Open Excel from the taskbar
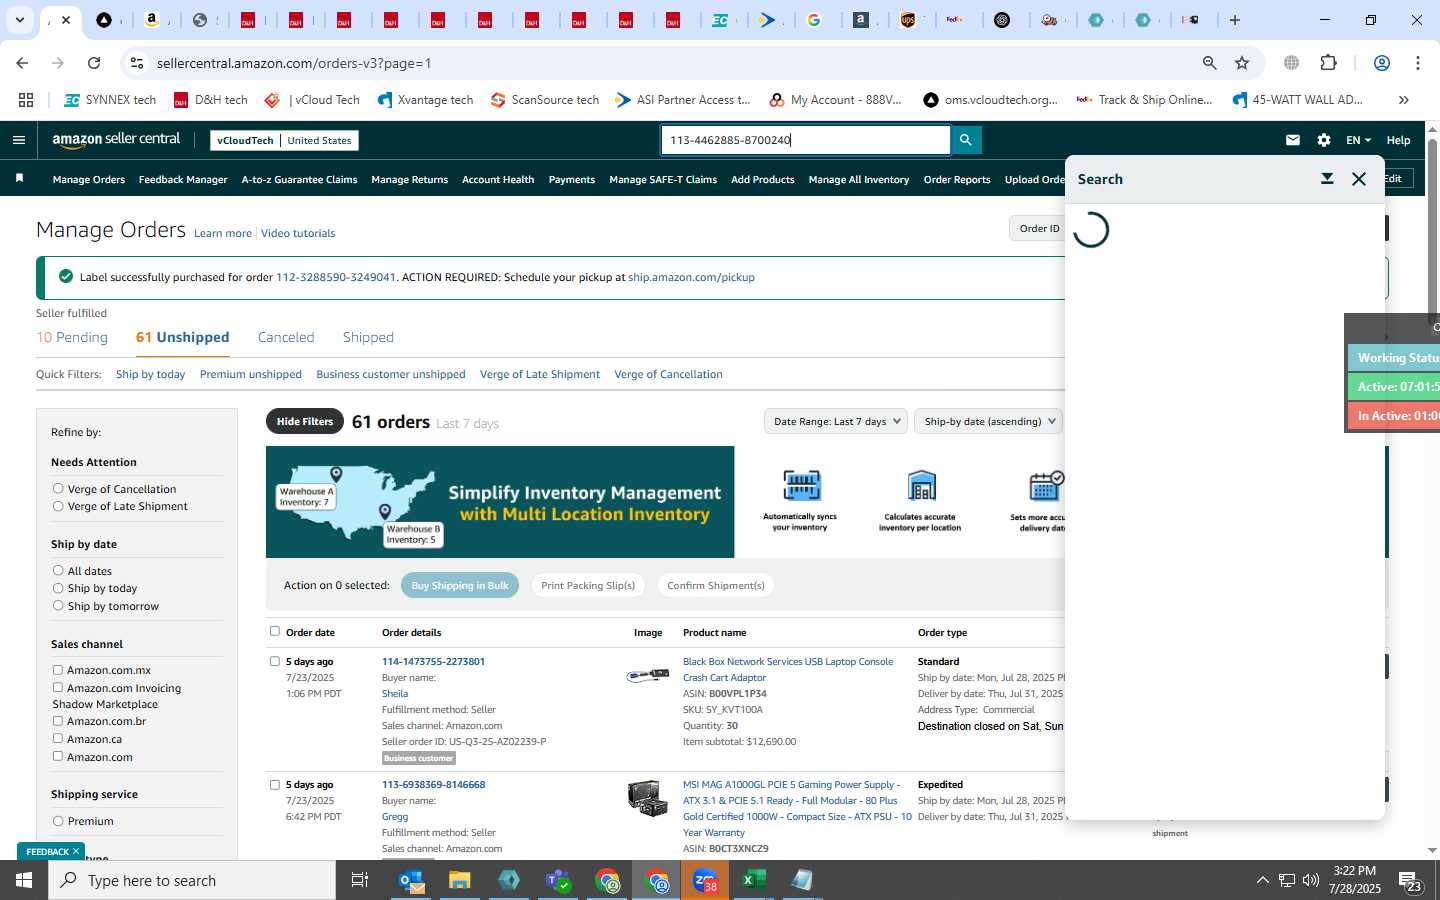1440x900 pixels. [x=753, y=881]
